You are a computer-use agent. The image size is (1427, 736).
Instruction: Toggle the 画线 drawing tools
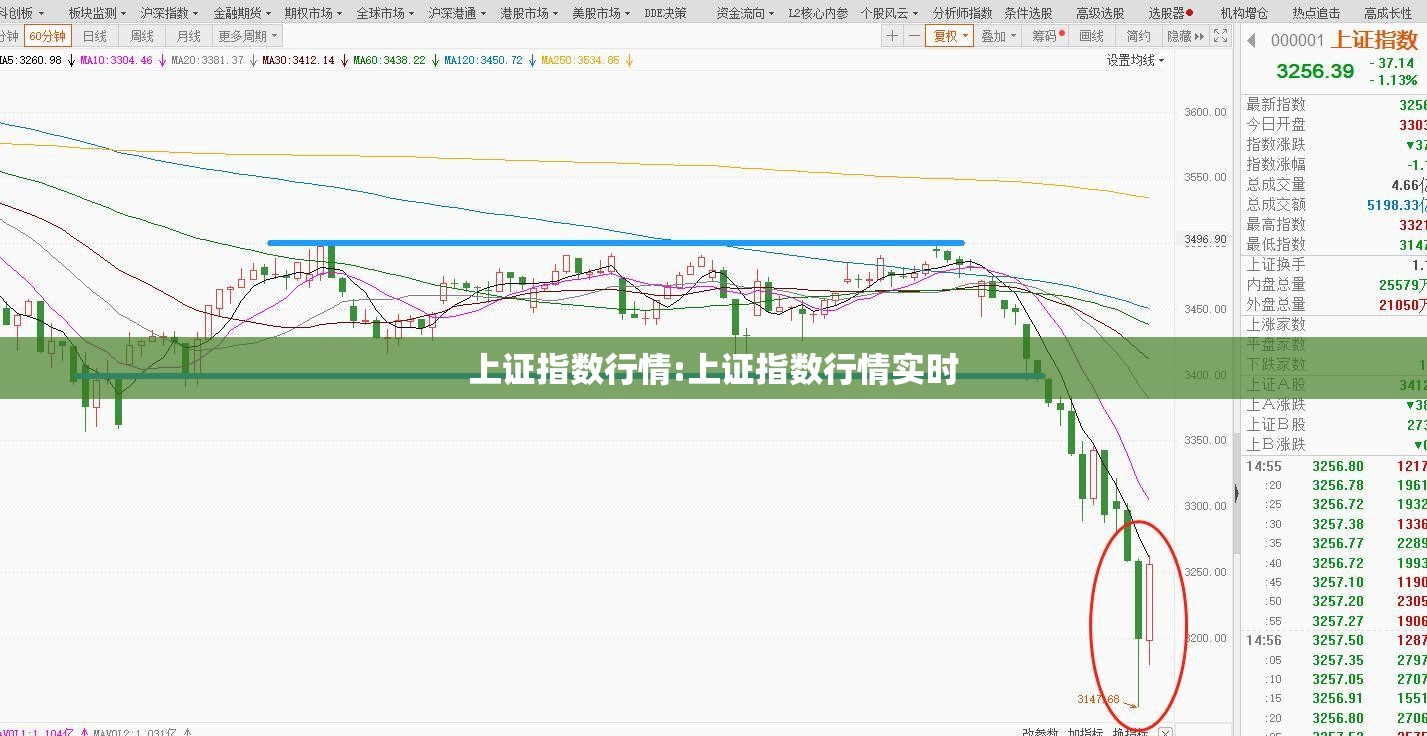coord(1092,36)
